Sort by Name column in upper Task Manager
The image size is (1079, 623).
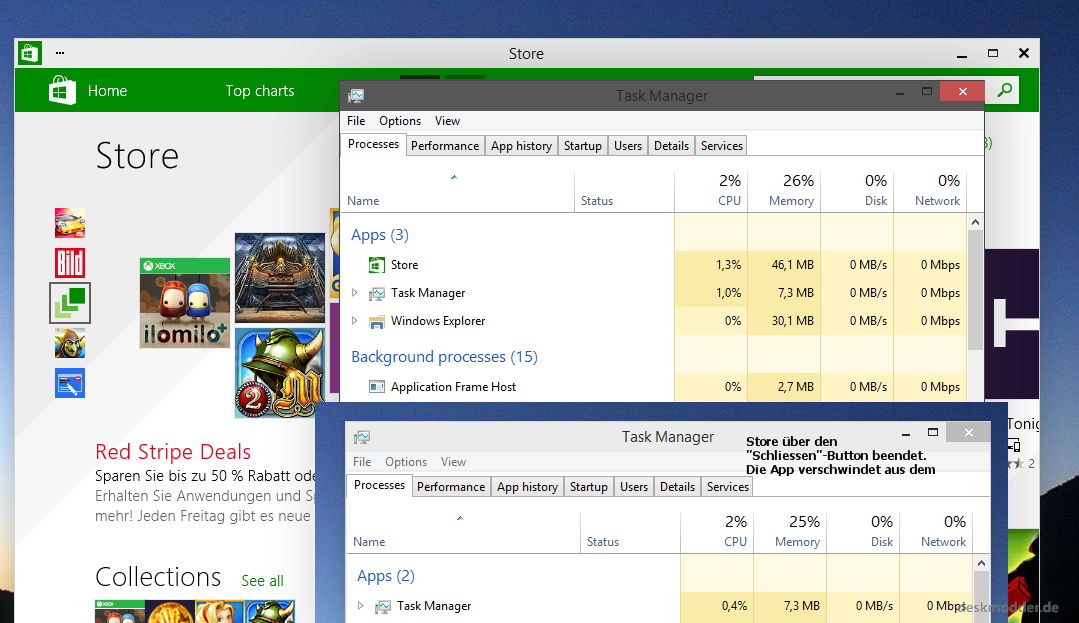(x=458, y=190)
